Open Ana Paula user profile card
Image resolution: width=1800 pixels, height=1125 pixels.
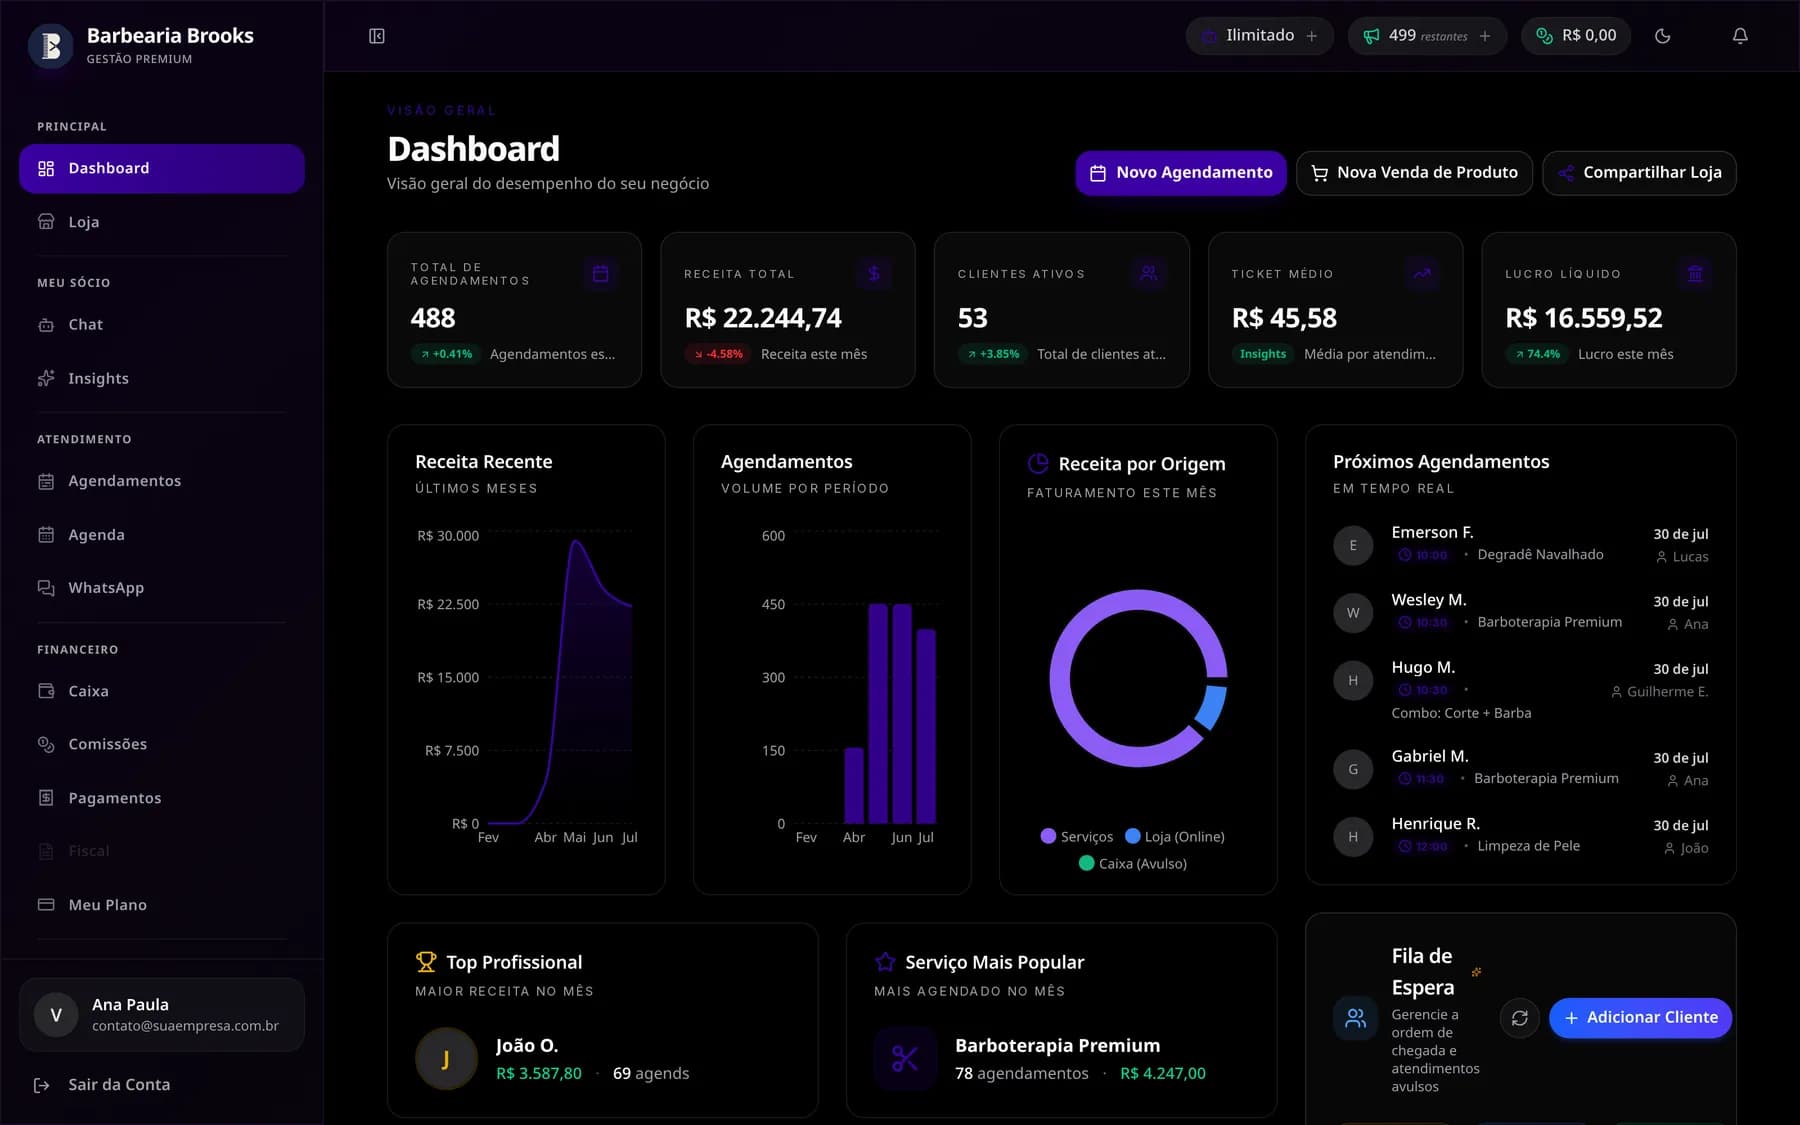click(x=162, y=1015)
